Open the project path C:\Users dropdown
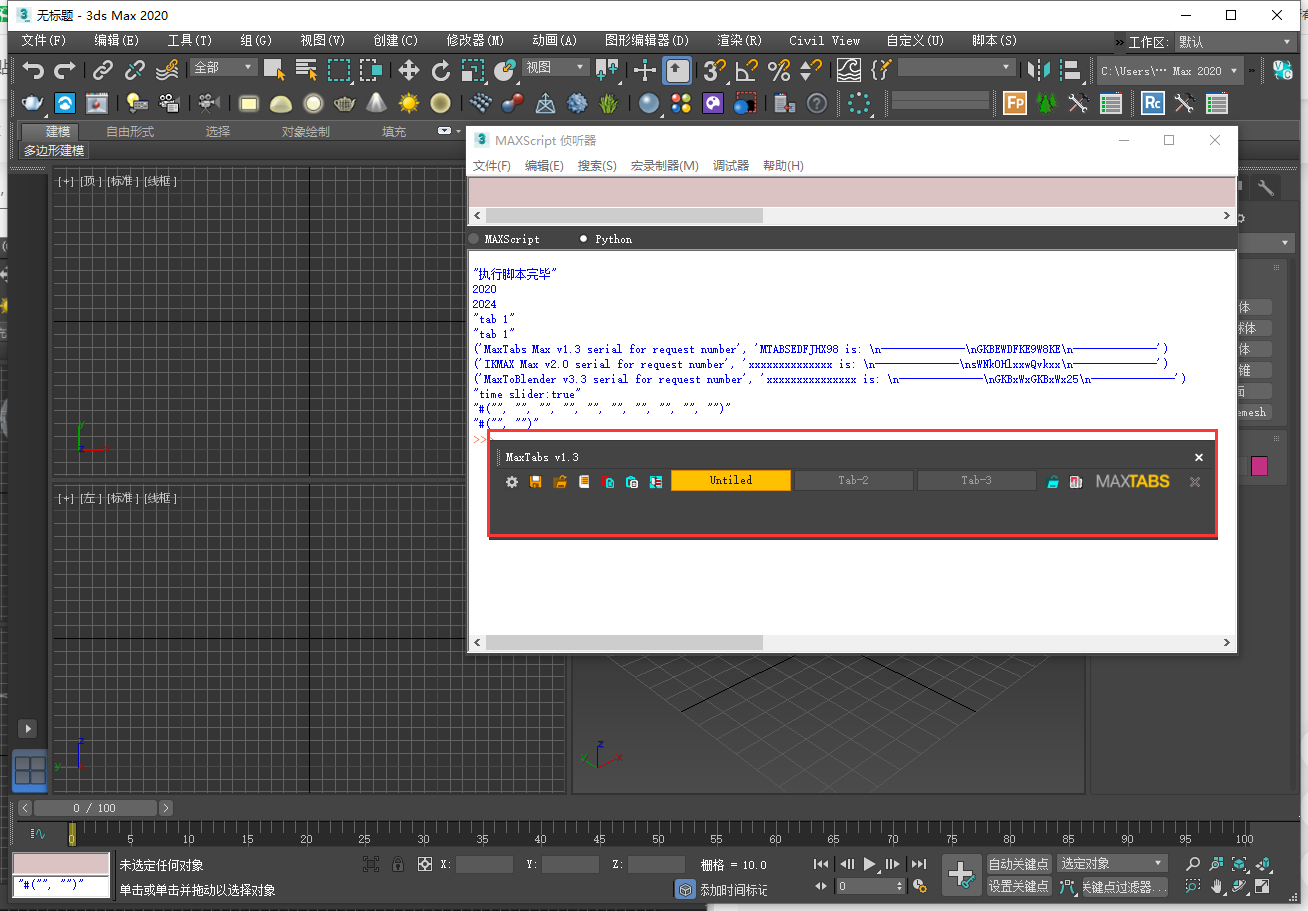1308x911 pixels. click(x=1169, y=71)
